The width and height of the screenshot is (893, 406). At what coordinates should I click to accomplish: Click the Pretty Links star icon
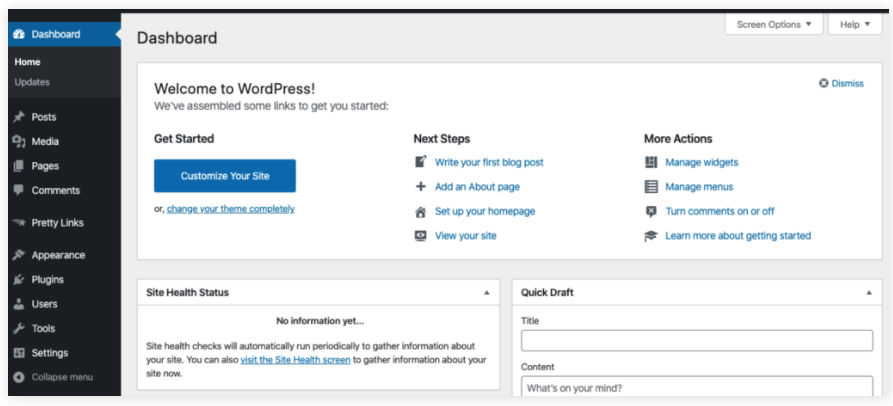tap(18, 223)
